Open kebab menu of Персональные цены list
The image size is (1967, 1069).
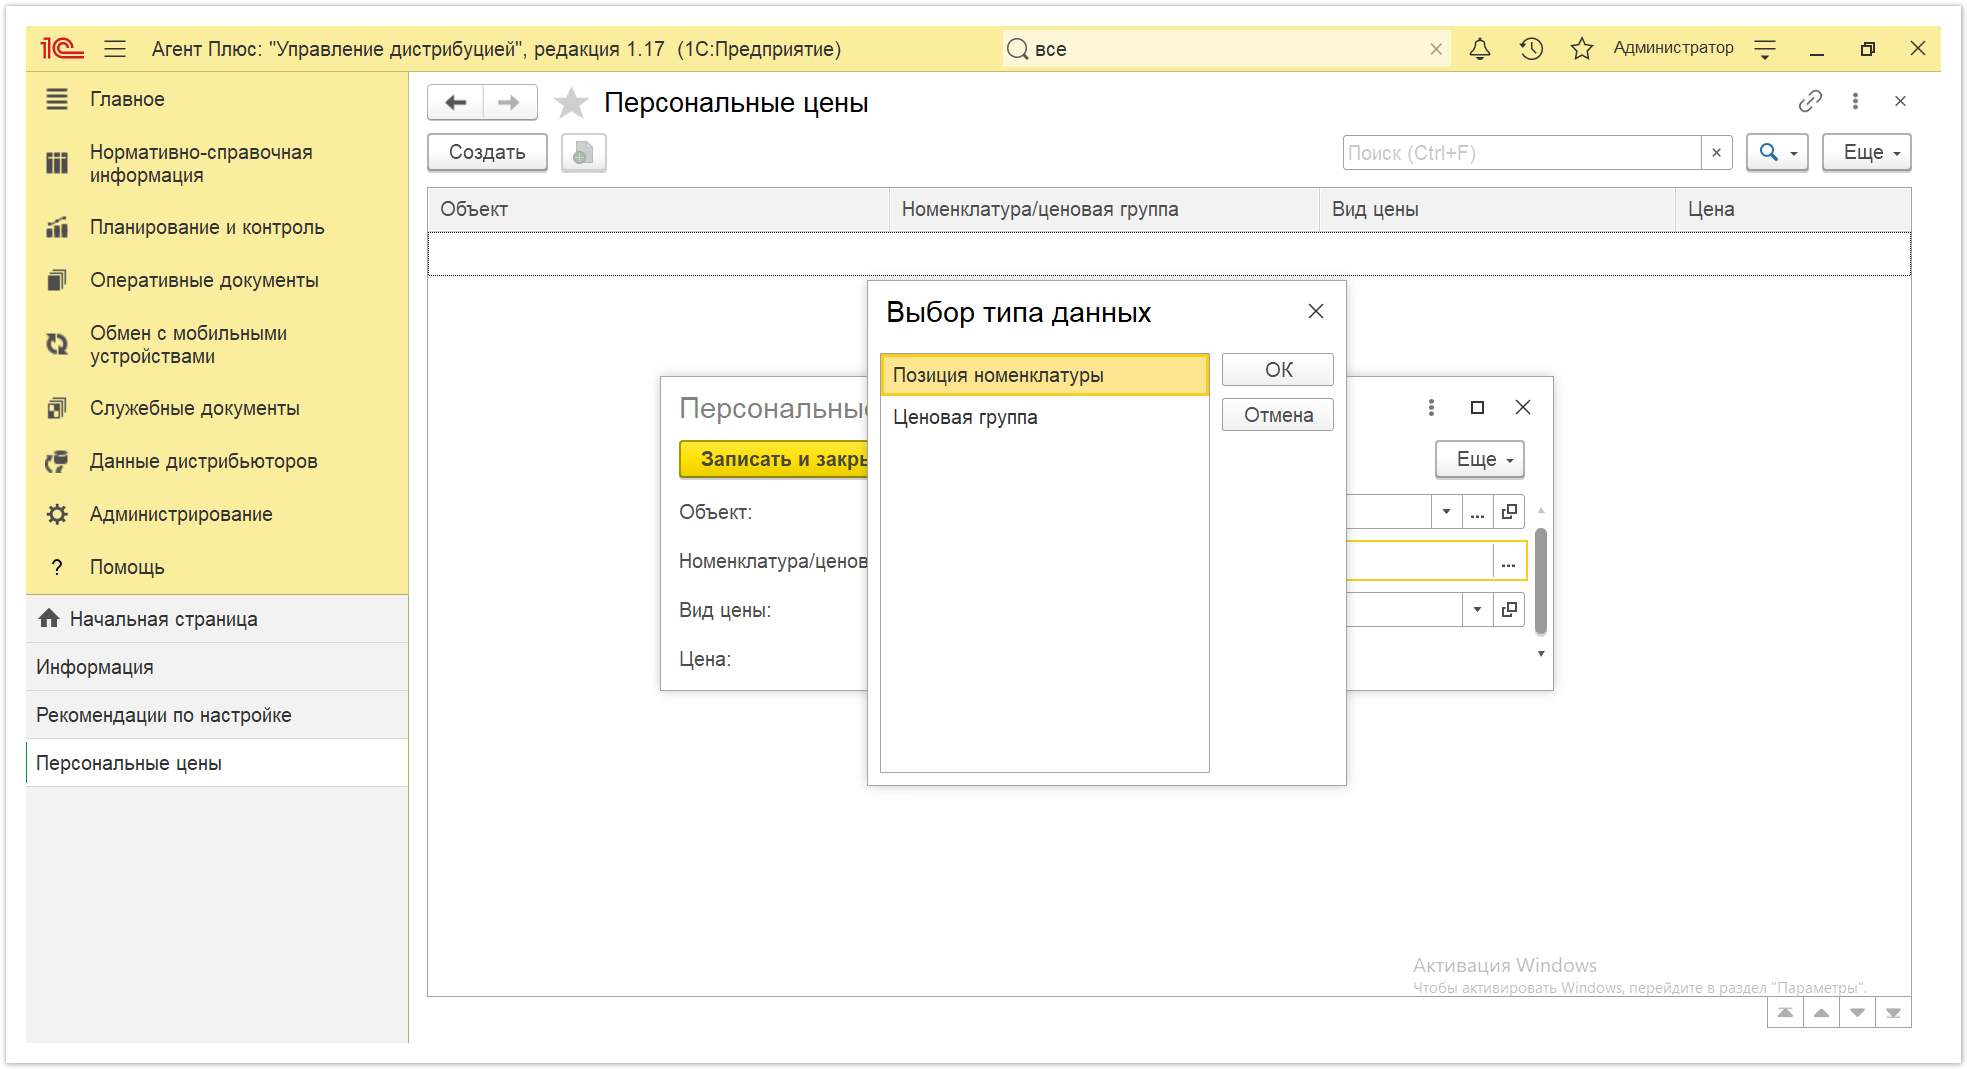(x=1855, y=101)
